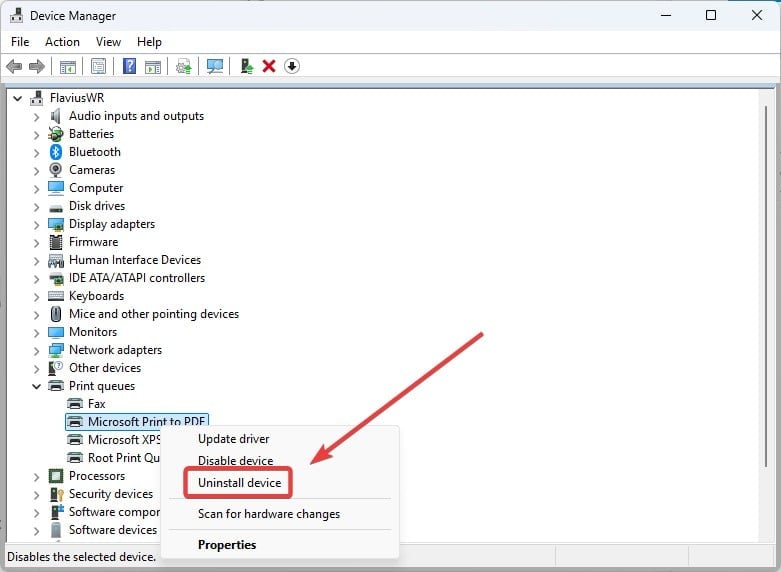Expand the Monitors node
Viewport: 781px width, 572px height.
coord(36,332)
